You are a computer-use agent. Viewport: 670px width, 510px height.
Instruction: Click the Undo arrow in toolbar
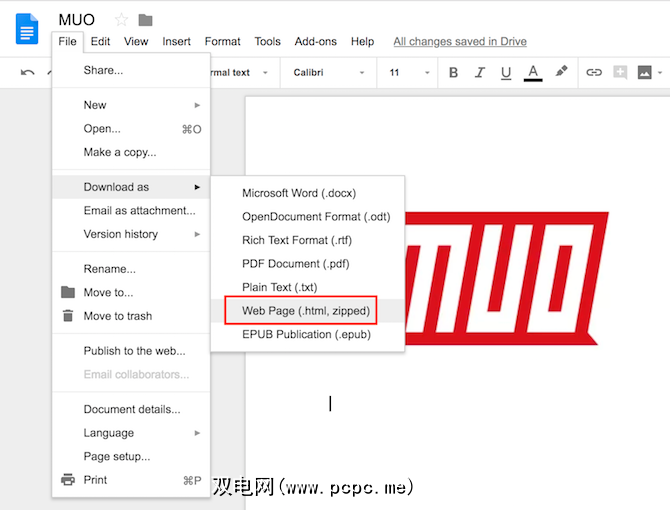[27, 72]
